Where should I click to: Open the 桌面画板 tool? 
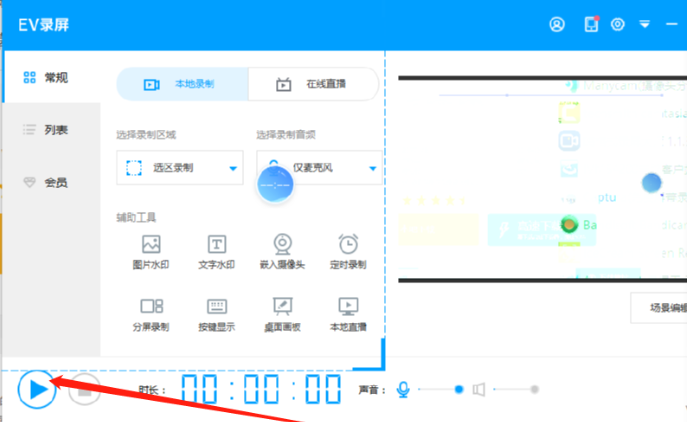coord(282,315)
